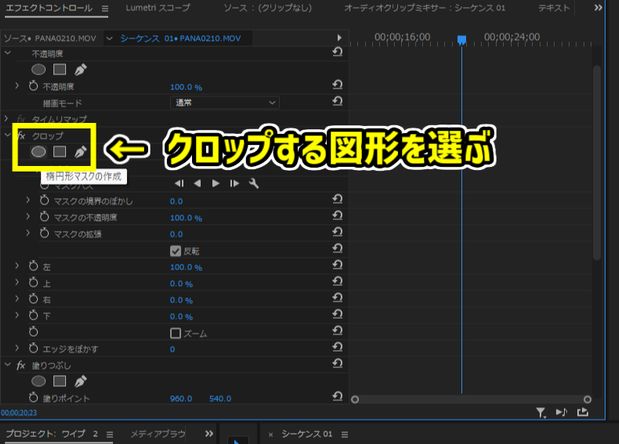Track selected mask backward one frame

pos(179,184)
